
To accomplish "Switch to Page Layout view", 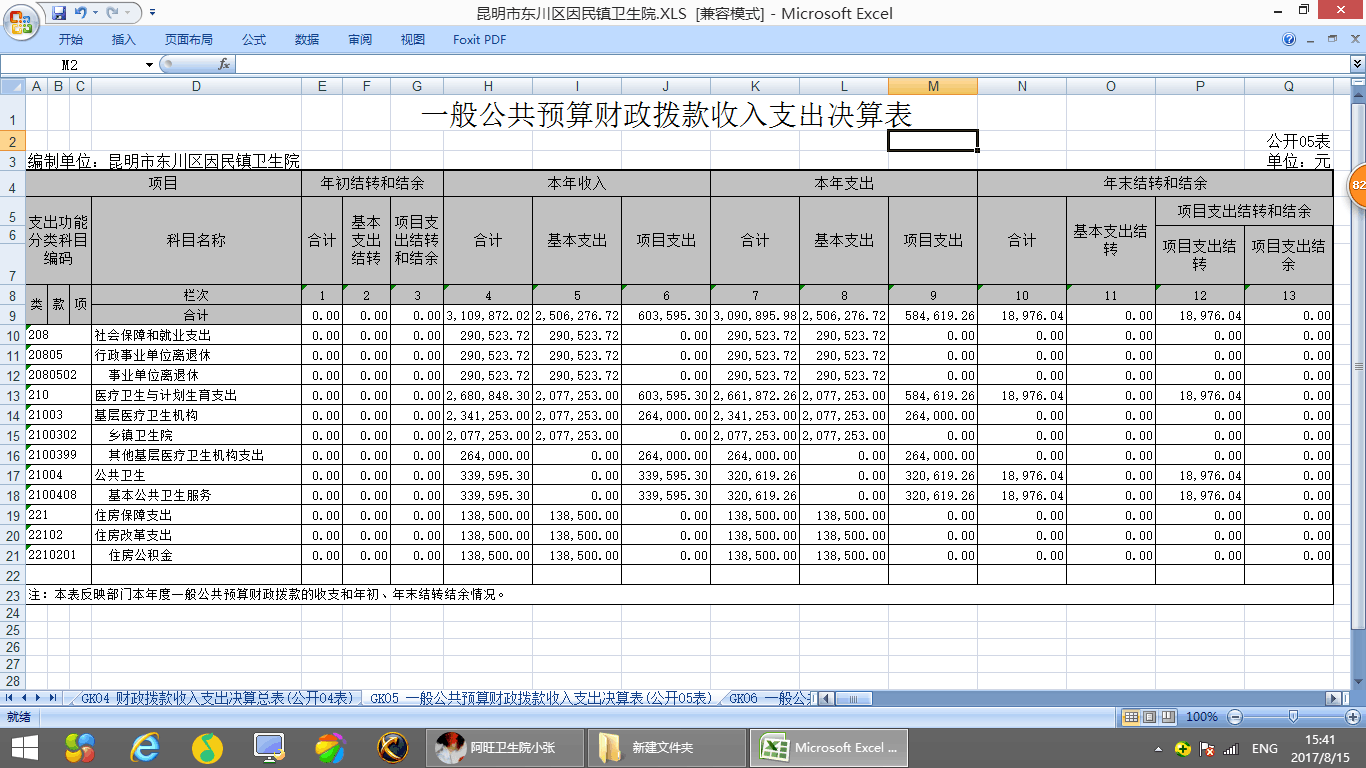I will pyautogui.click(x=1149, y=717).
